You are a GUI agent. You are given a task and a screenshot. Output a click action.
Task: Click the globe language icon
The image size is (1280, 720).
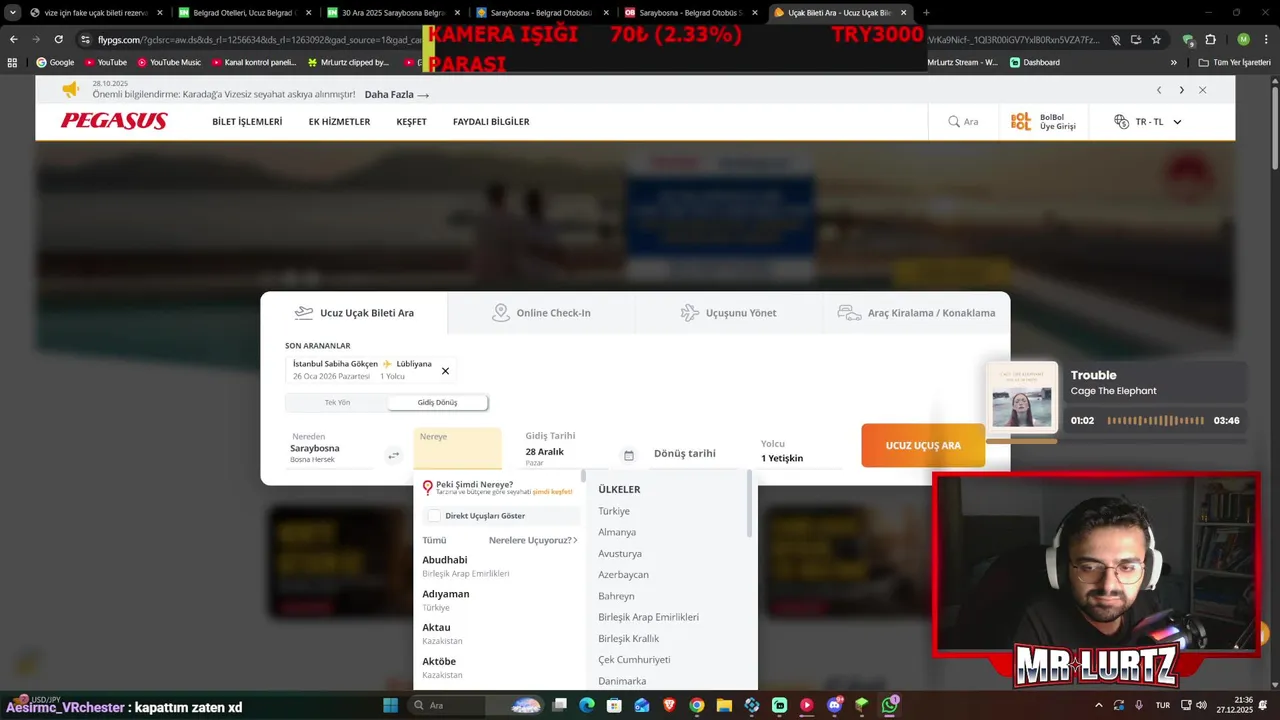click(x=1121, y=122)
